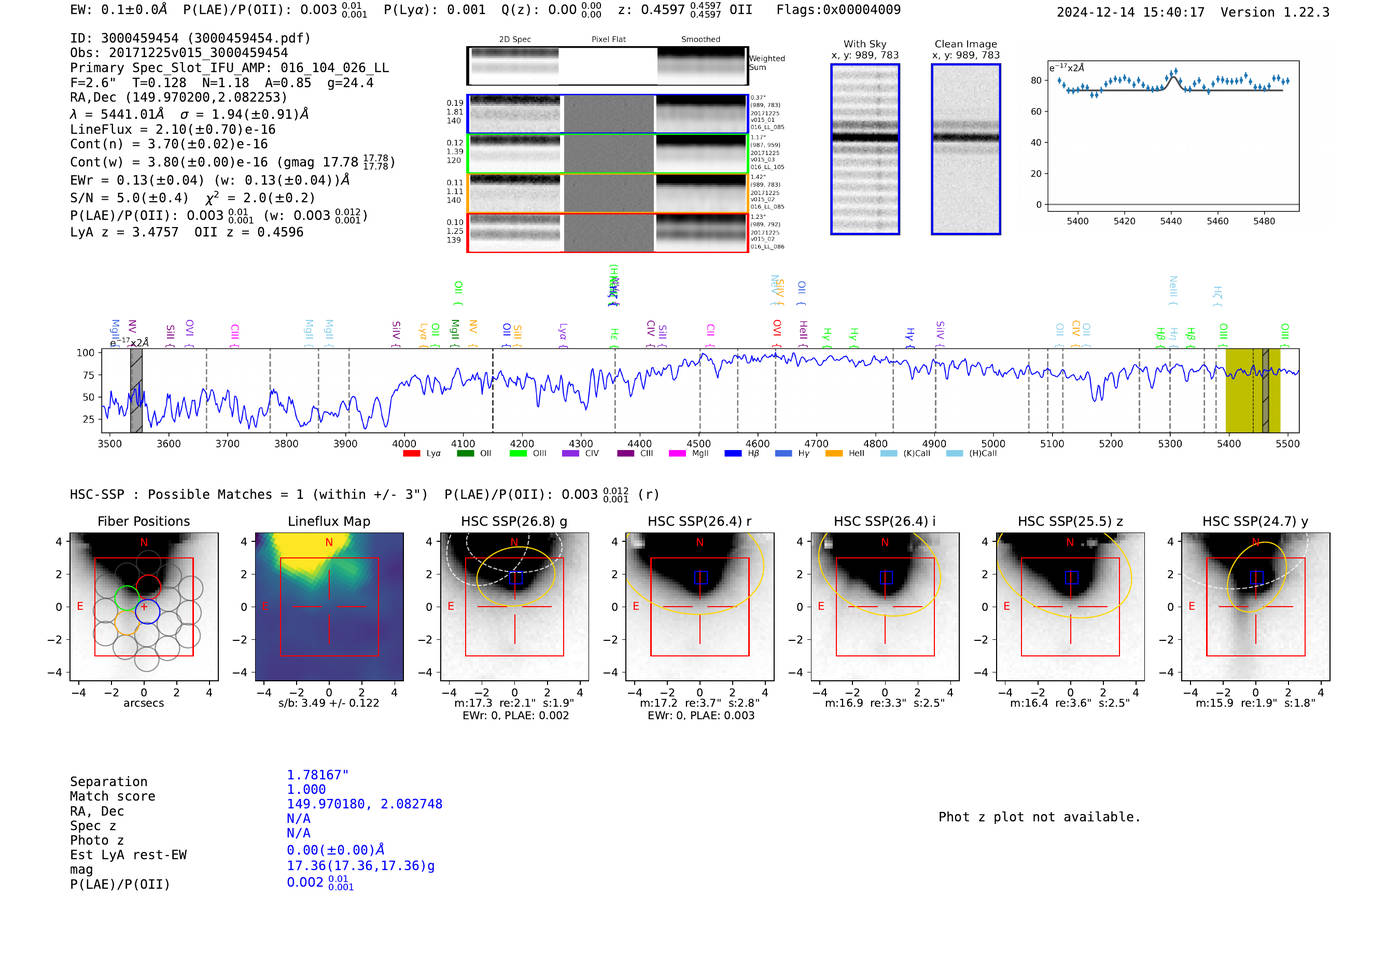Click the (H)CaII legend swatch
Image resolution: width=1400 pixels, height=953 pixels.
954,454
